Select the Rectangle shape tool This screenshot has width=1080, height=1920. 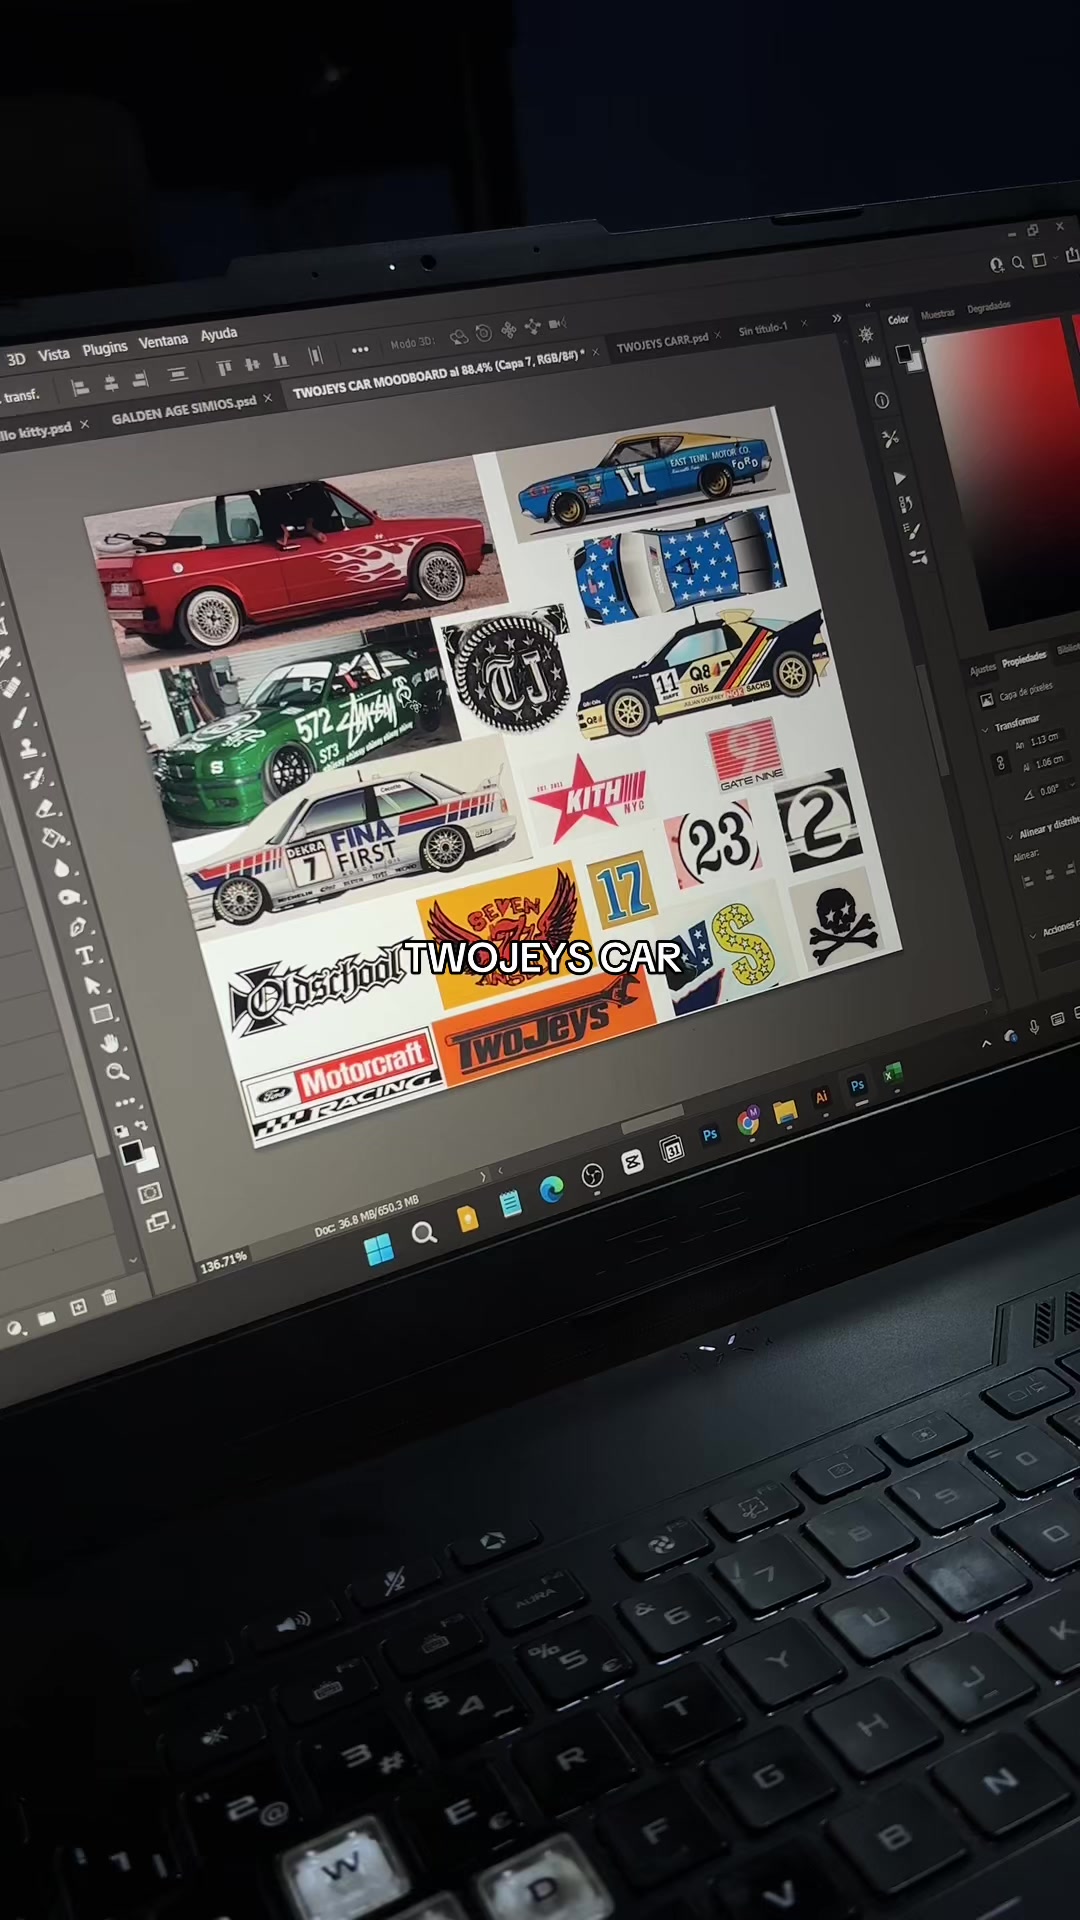tap(101, 1014)
